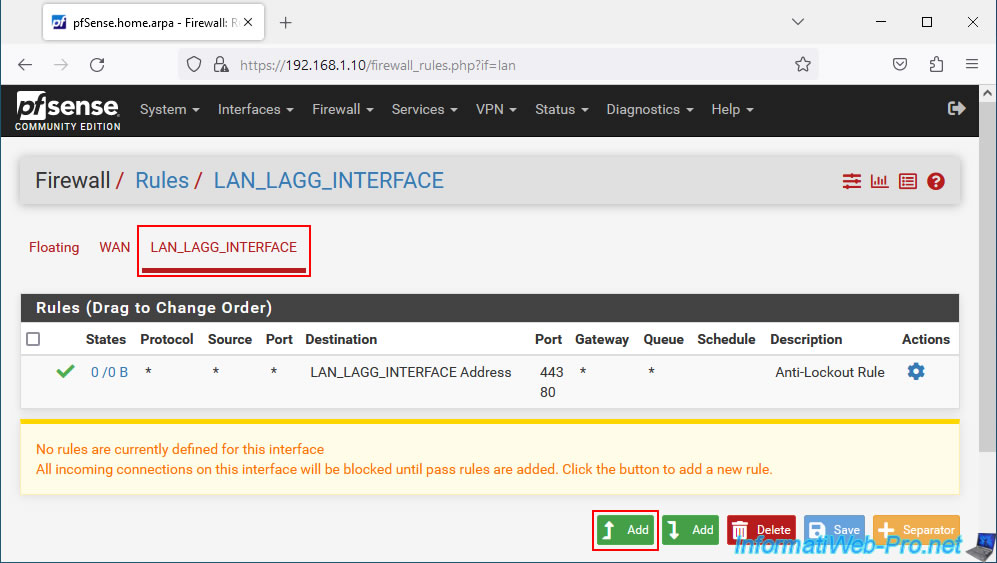Click the green pass checkmark icon

point(65,371)
